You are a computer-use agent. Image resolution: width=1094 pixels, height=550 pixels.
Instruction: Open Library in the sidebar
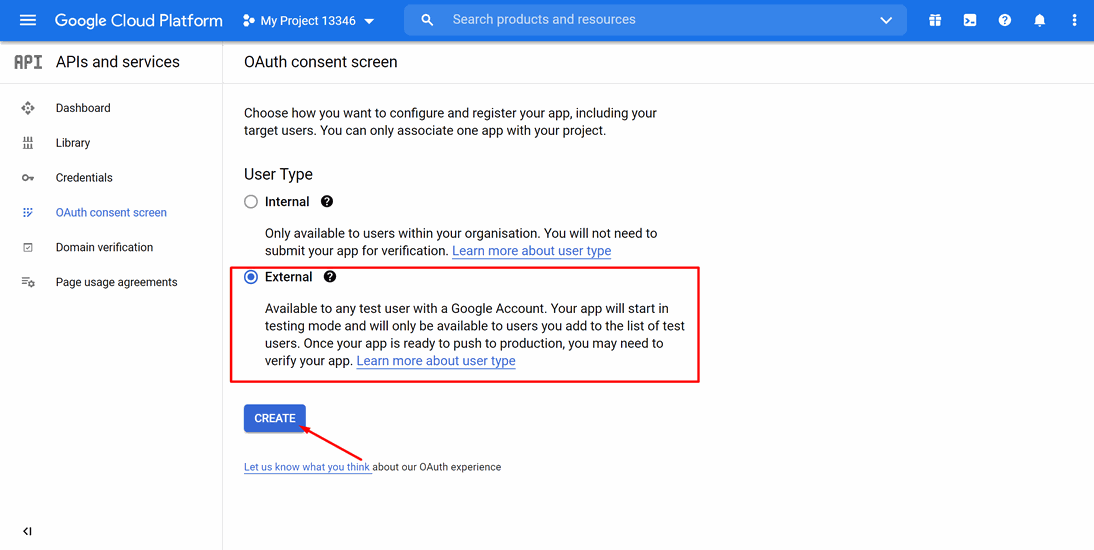(x=73, y=143)
